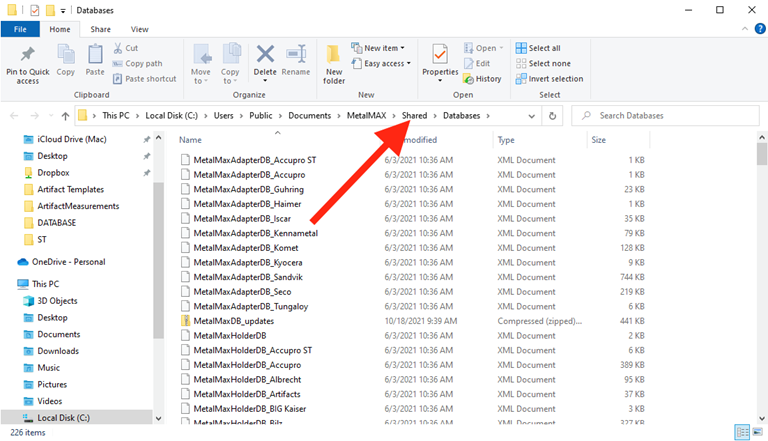The width and height of the screenshot is (768, 441).
Task: Click Public in address breadcrumb
Action: click(x=261, y=116)
